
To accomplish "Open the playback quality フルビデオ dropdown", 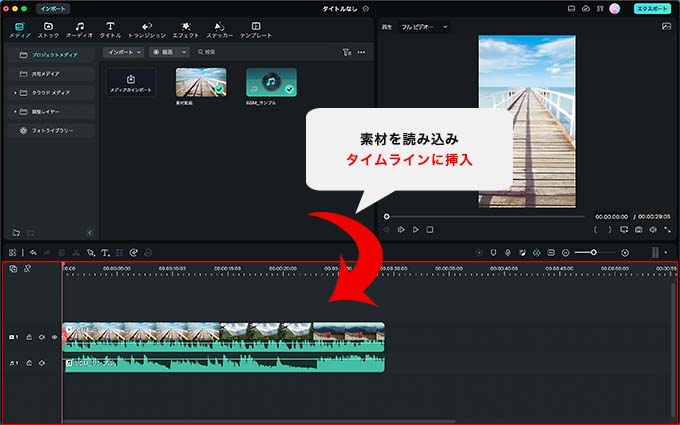I will [424, 27].
